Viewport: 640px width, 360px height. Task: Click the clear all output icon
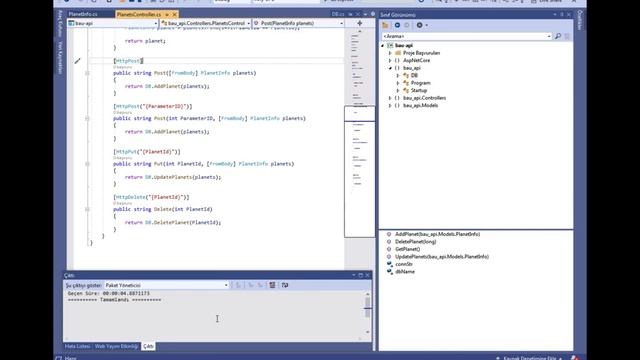pos(272,285)
